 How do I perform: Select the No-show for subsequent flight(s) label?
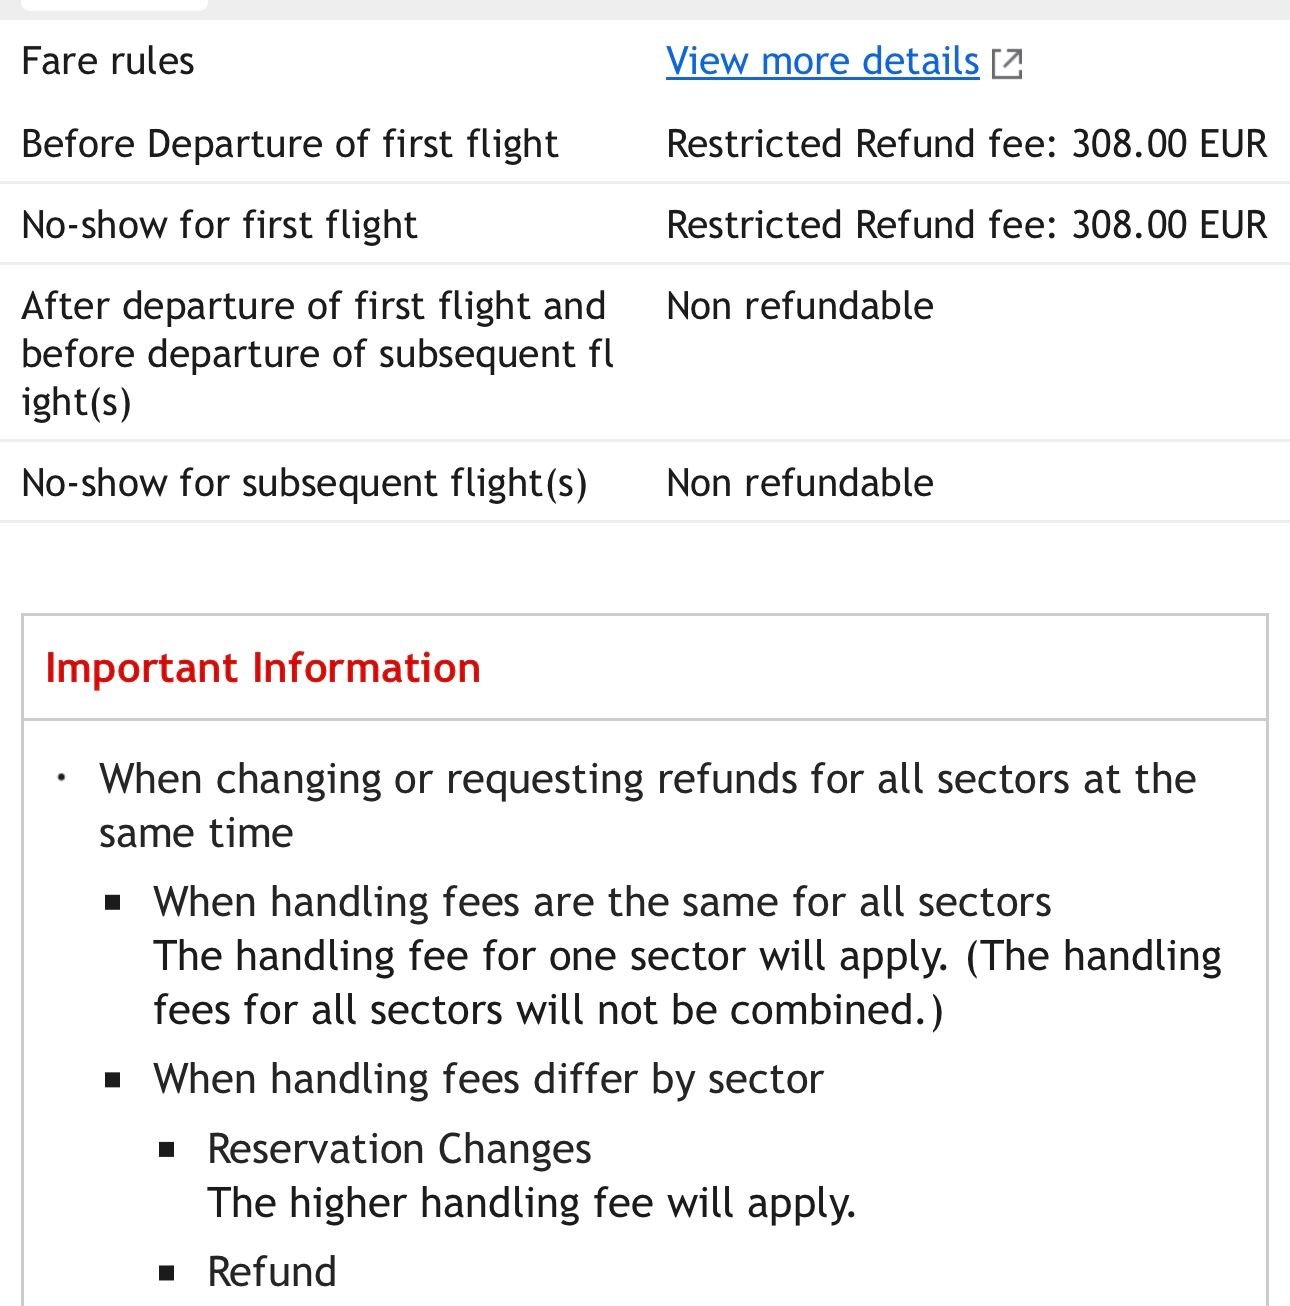tap(304, 483)
